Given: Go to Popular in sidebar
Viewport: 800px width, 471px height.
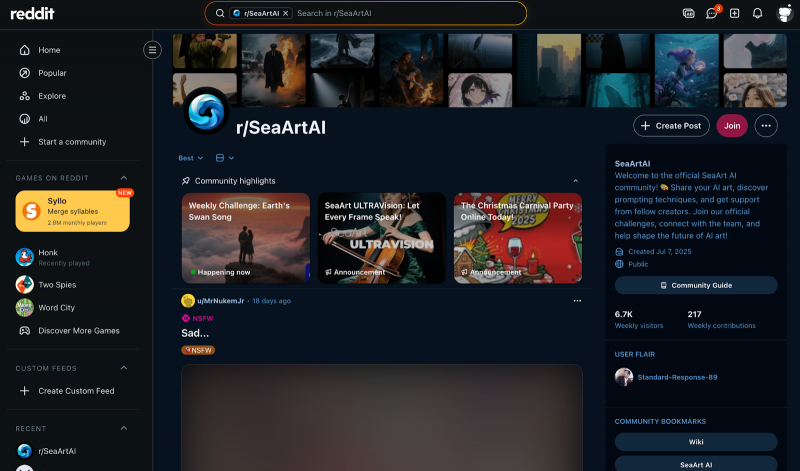Looking at the screenshot, I should [x=52, y=73].
